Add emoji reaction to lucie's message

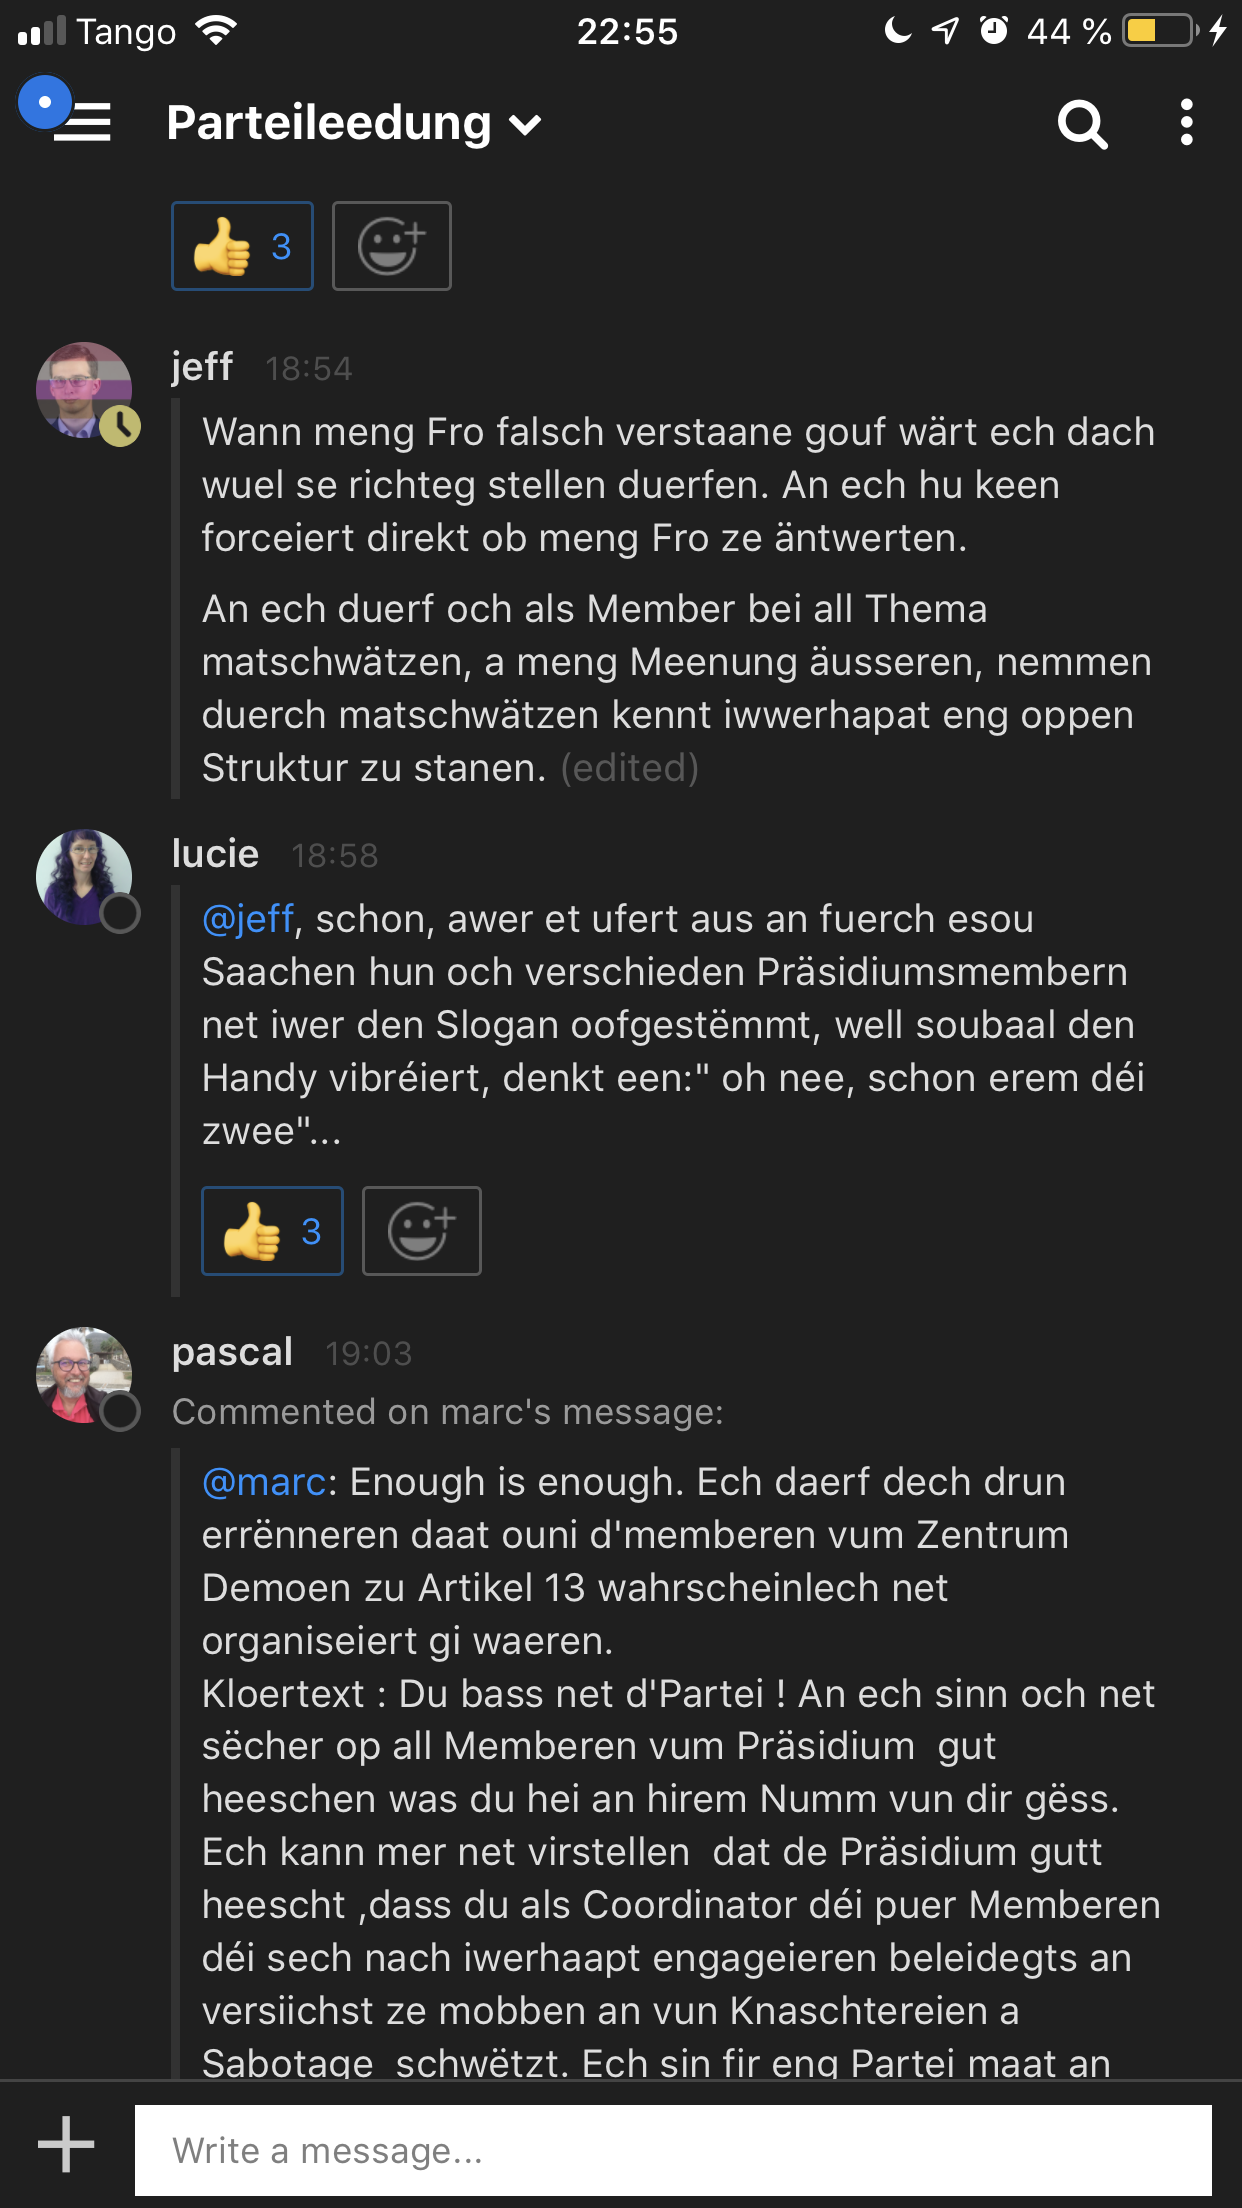pyautogui.click(x=421, y=1231)
